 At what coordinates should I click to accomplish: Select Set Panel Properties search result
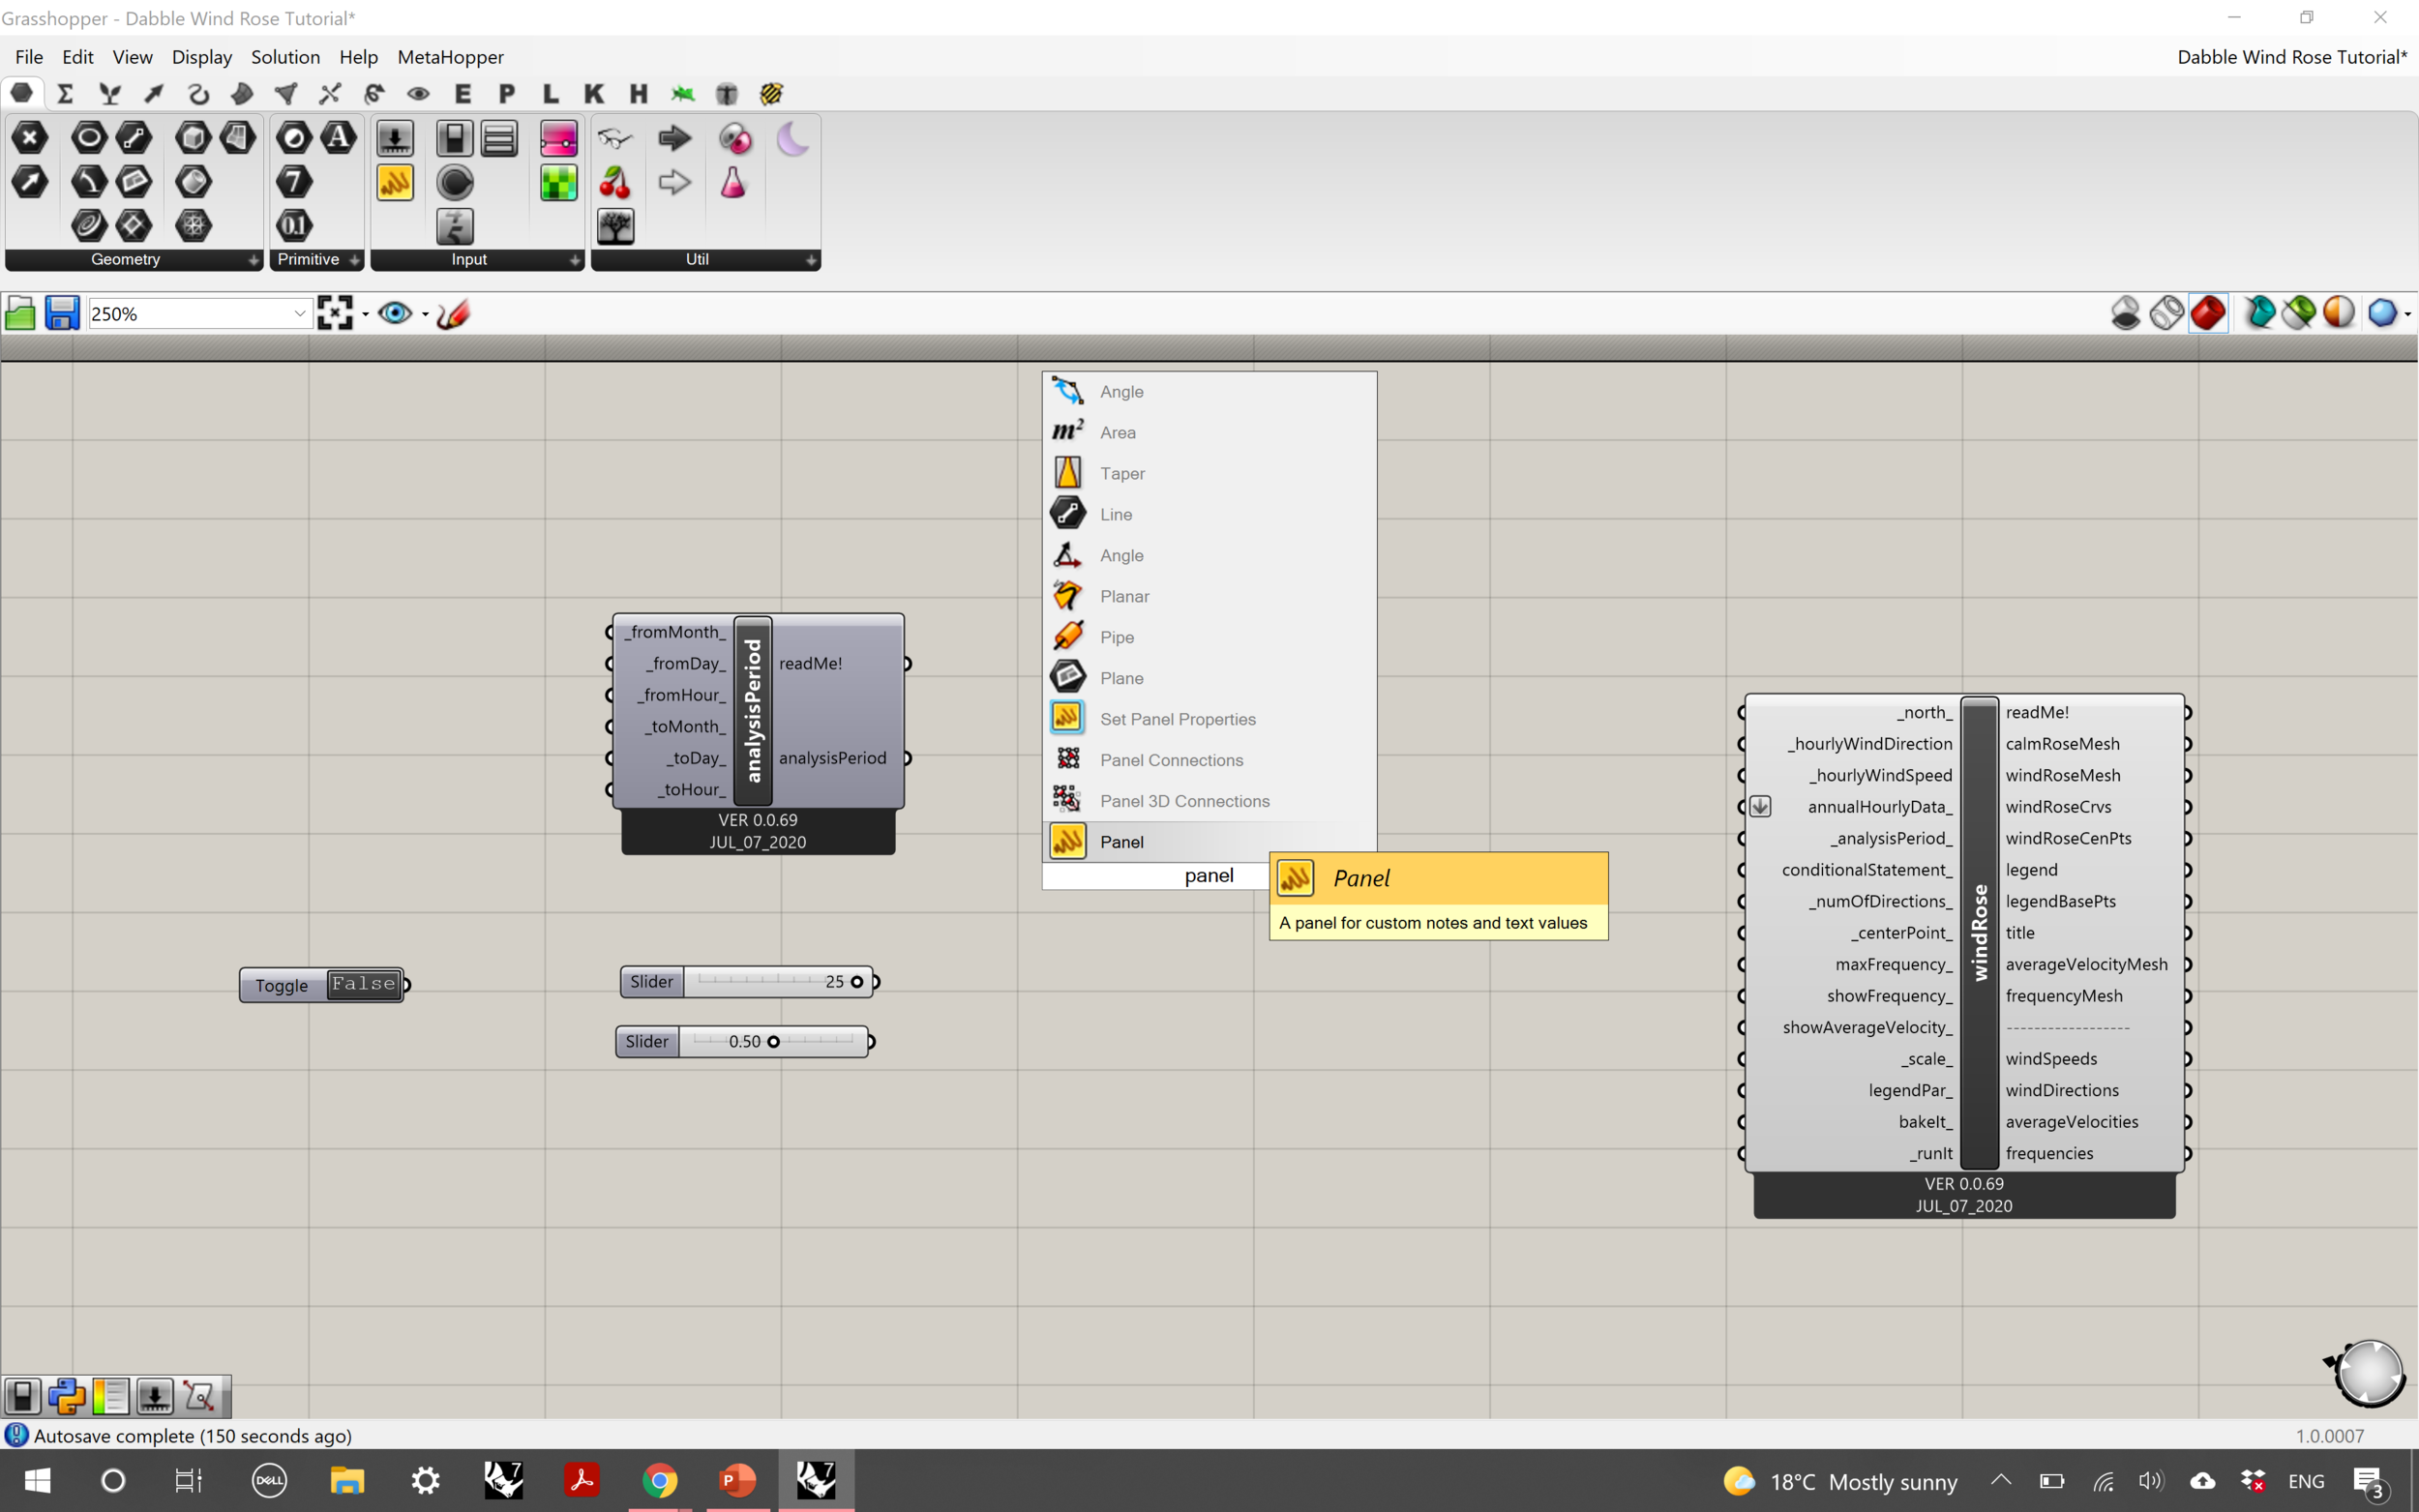pyautogui.click(x=1177, y=719)
